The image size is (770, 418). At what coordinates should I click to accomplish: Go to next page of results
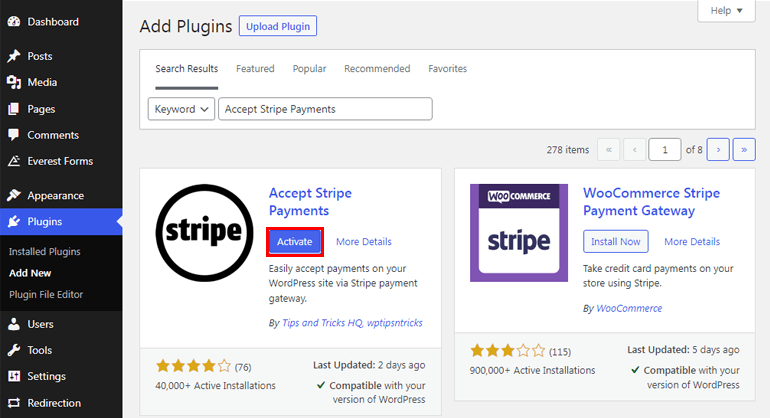[718, 150]
